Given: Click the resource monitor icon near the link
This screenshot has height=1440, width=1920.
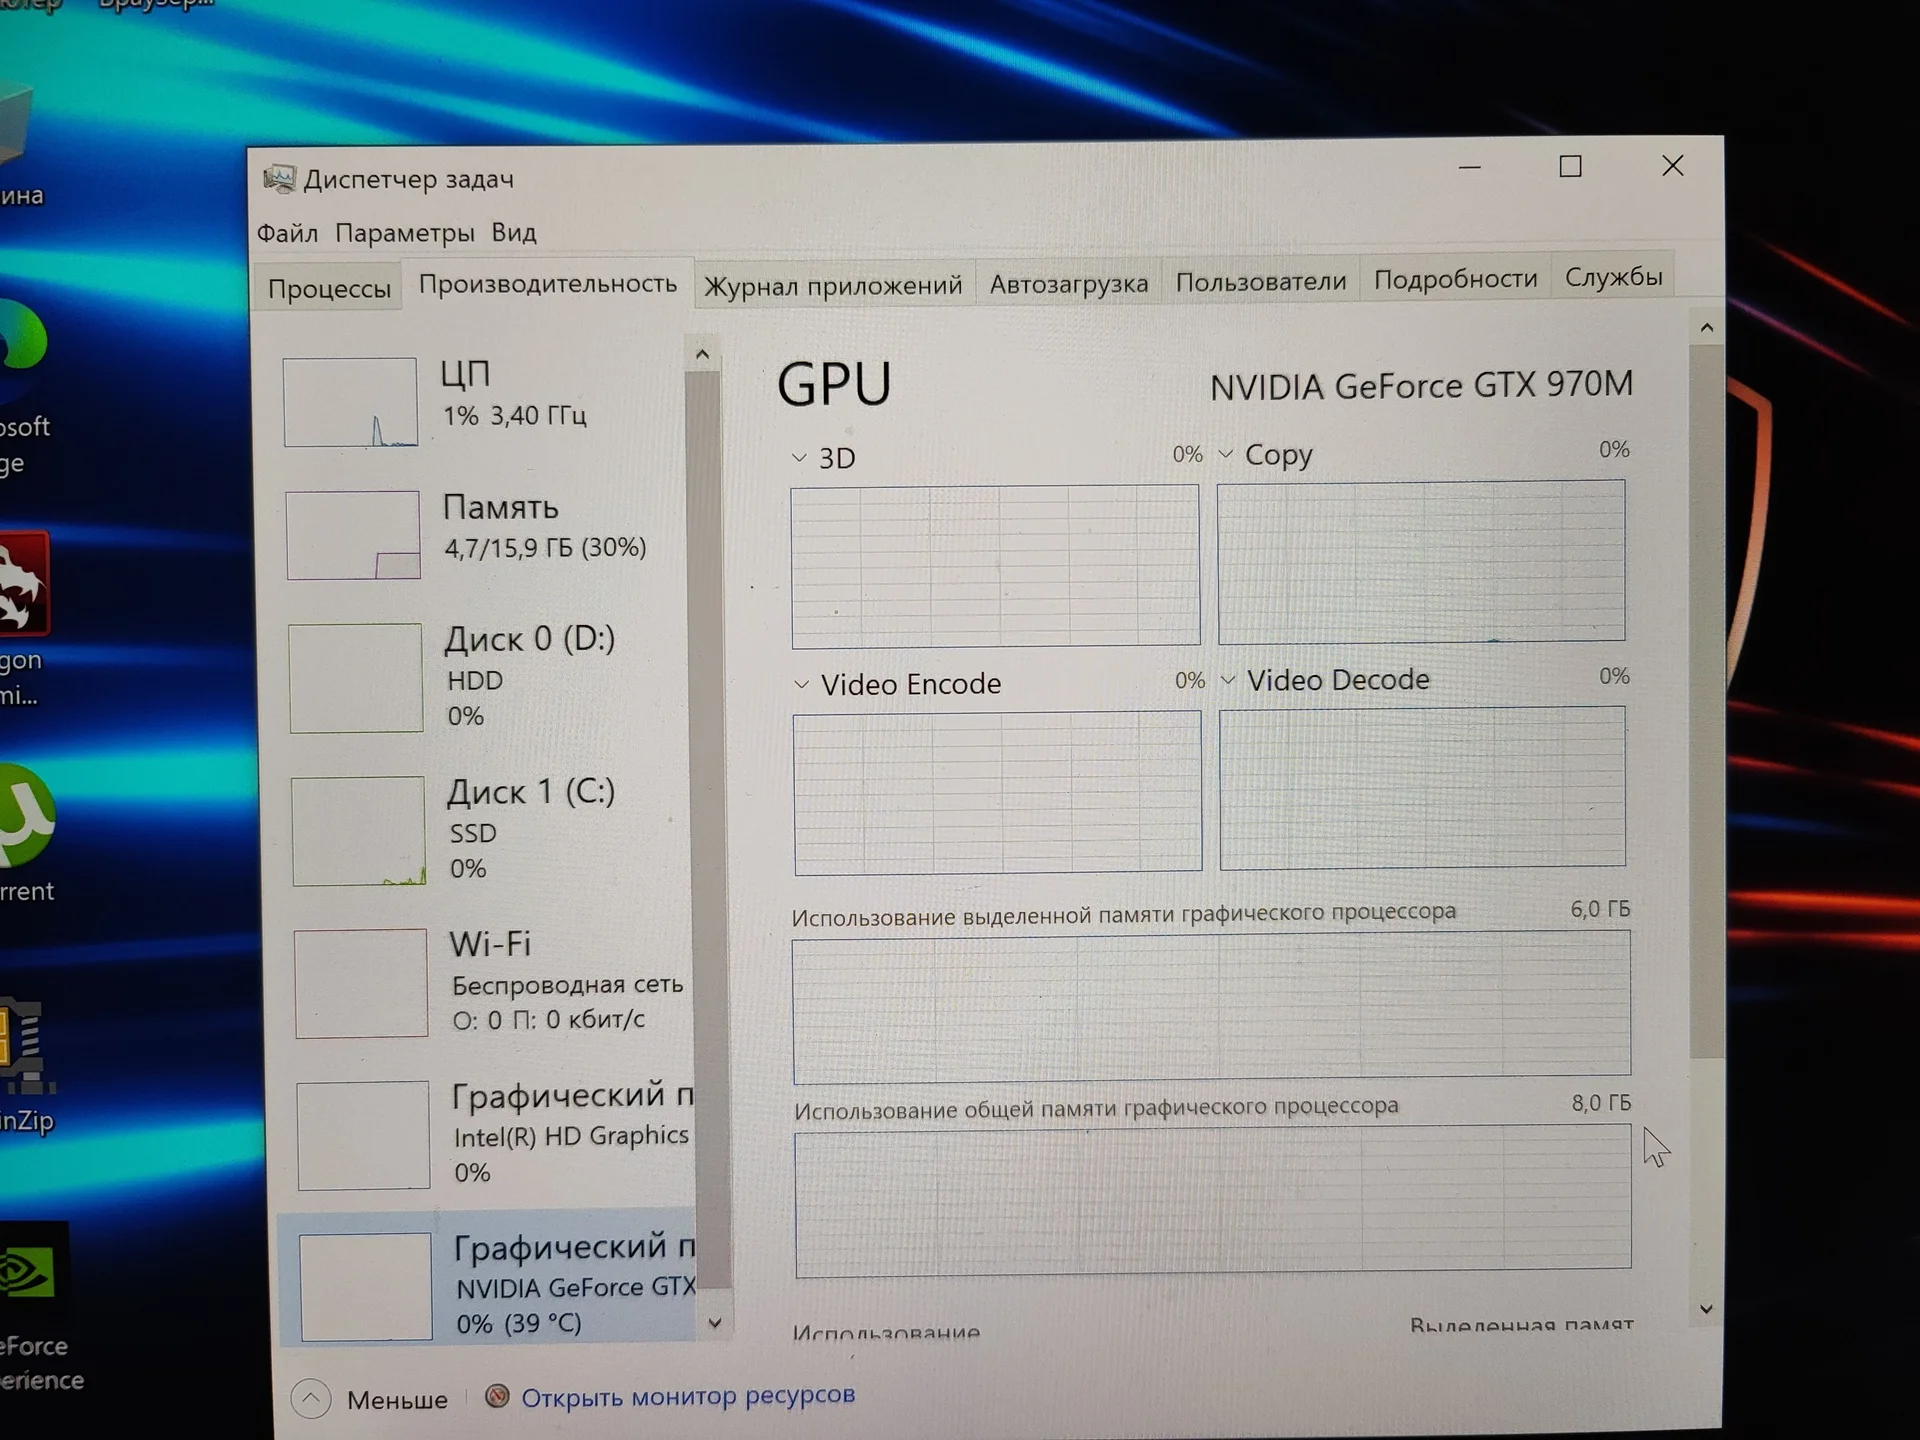Looking at the screenshot, I should pyautogui.click(x=497, y=1396).
